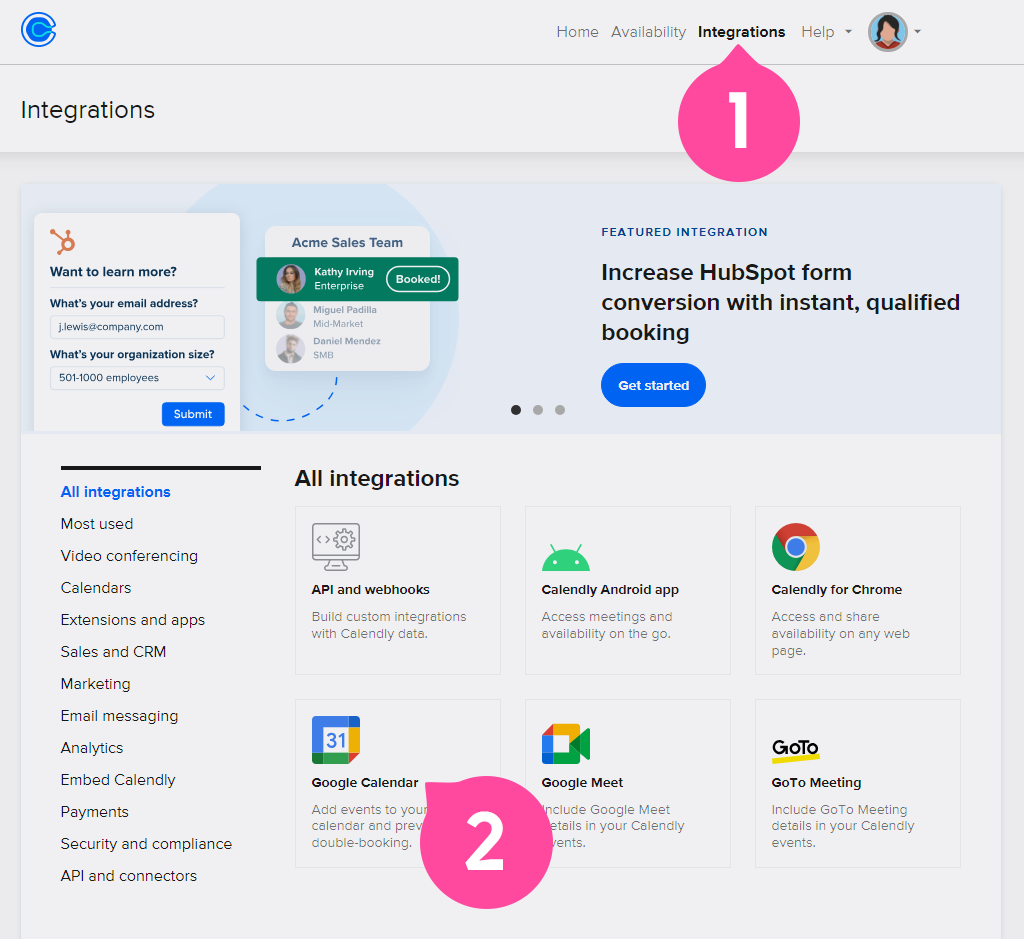Image resolution: width=1024 pixels, height=939 pixels.
Task: Open the Calendly Android app integration
Action: [x=610, y=590]
